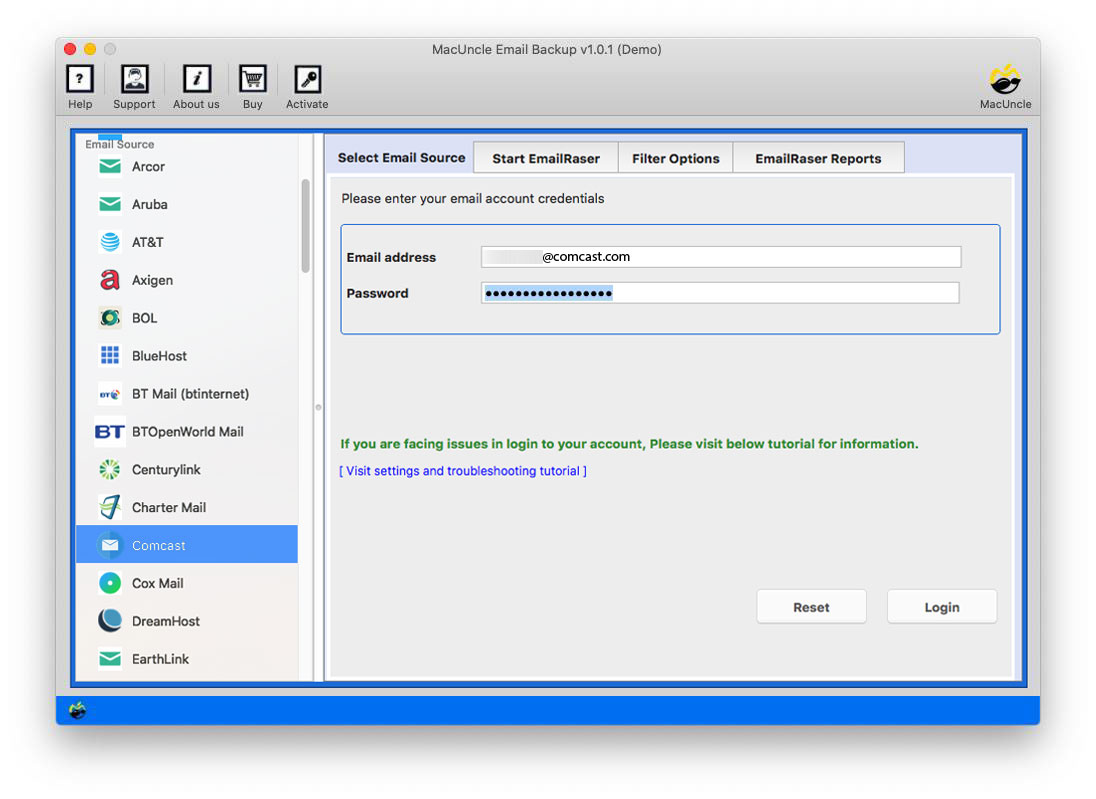
Task: Click the Support agent icon
Action: pos(134,80)
